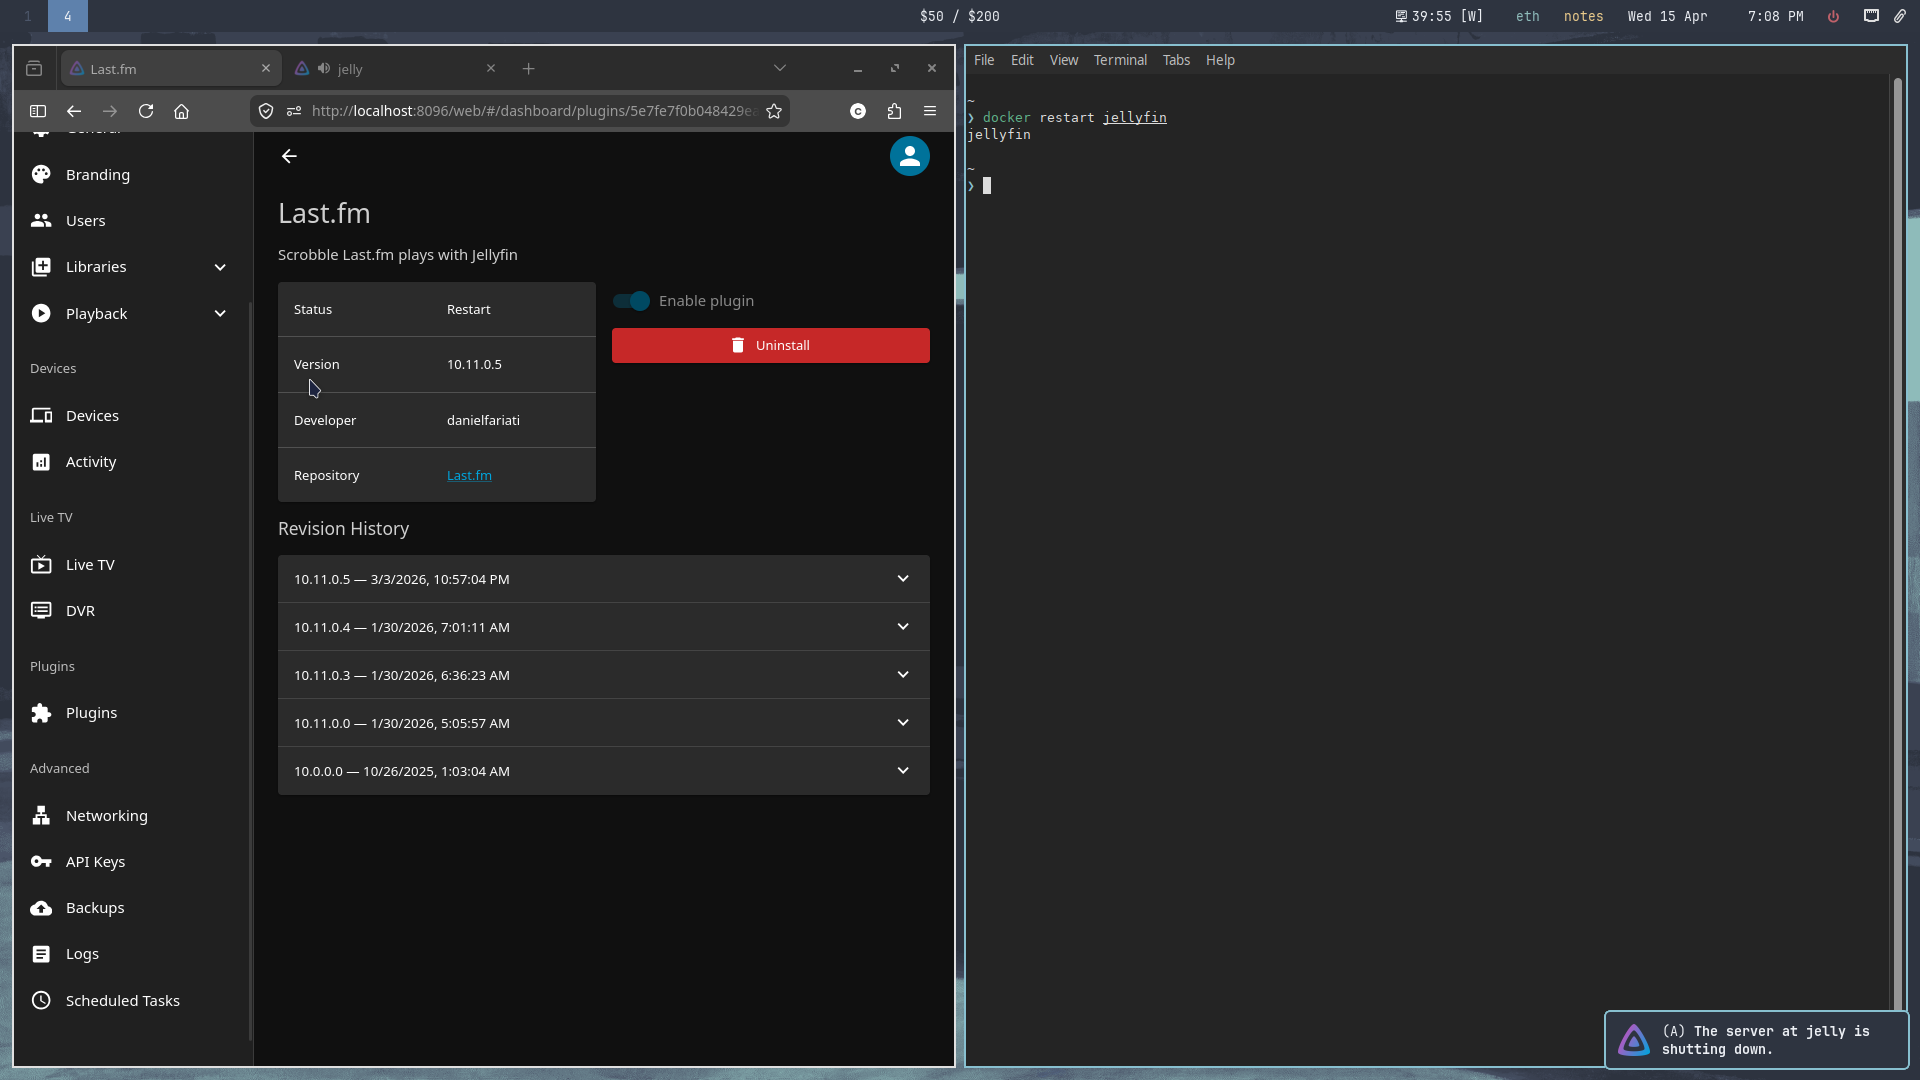Click the eth indicator in top bar
Screen dimensions: 1920x1080
[1527, 16]
